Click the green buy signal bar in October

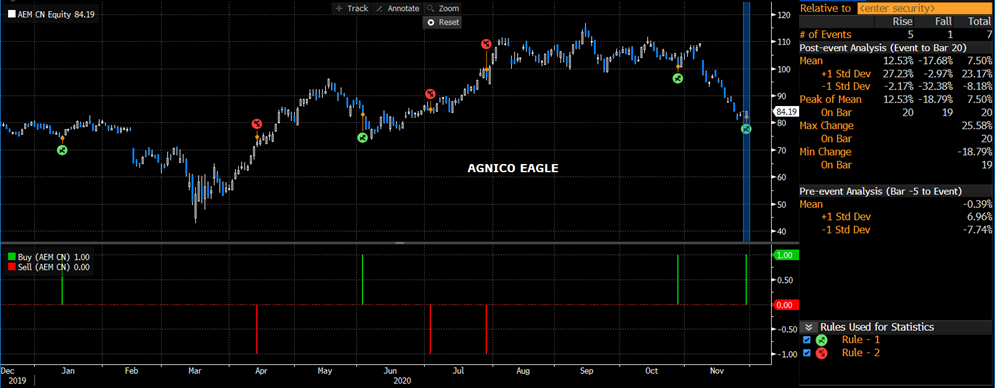(x=678, y=279)
